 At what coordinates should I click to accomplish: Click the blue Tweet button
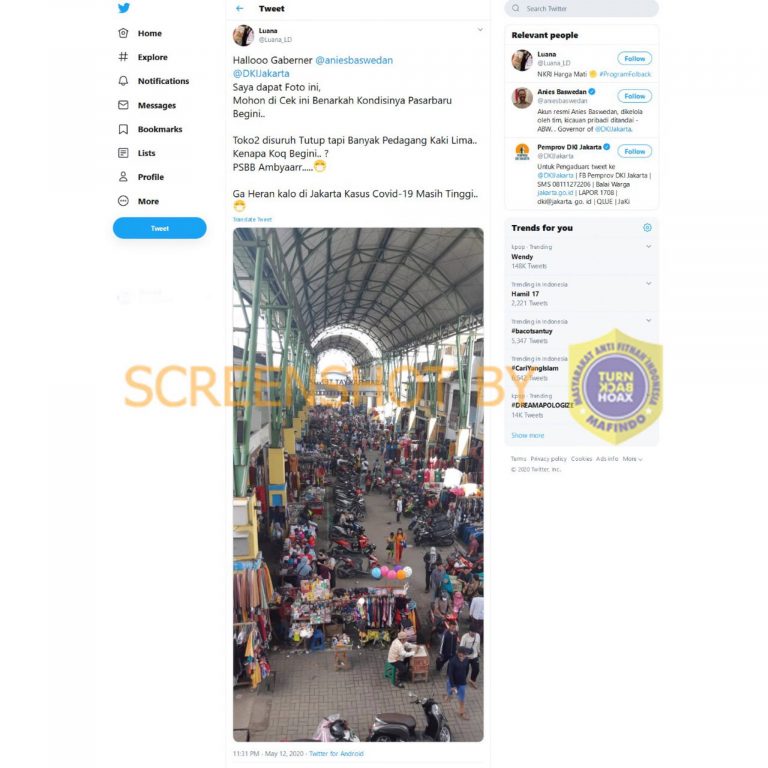[x=160, y=228]
